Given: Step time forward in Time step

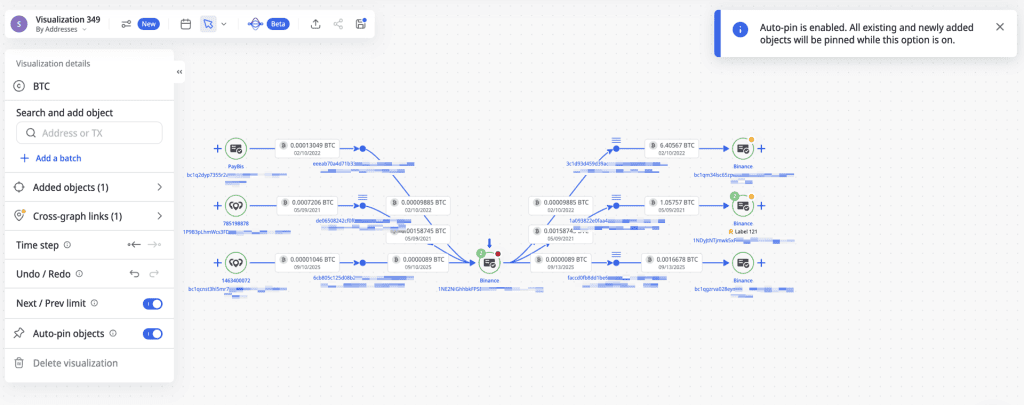Looking at the screenshot, I should (155, 245).
